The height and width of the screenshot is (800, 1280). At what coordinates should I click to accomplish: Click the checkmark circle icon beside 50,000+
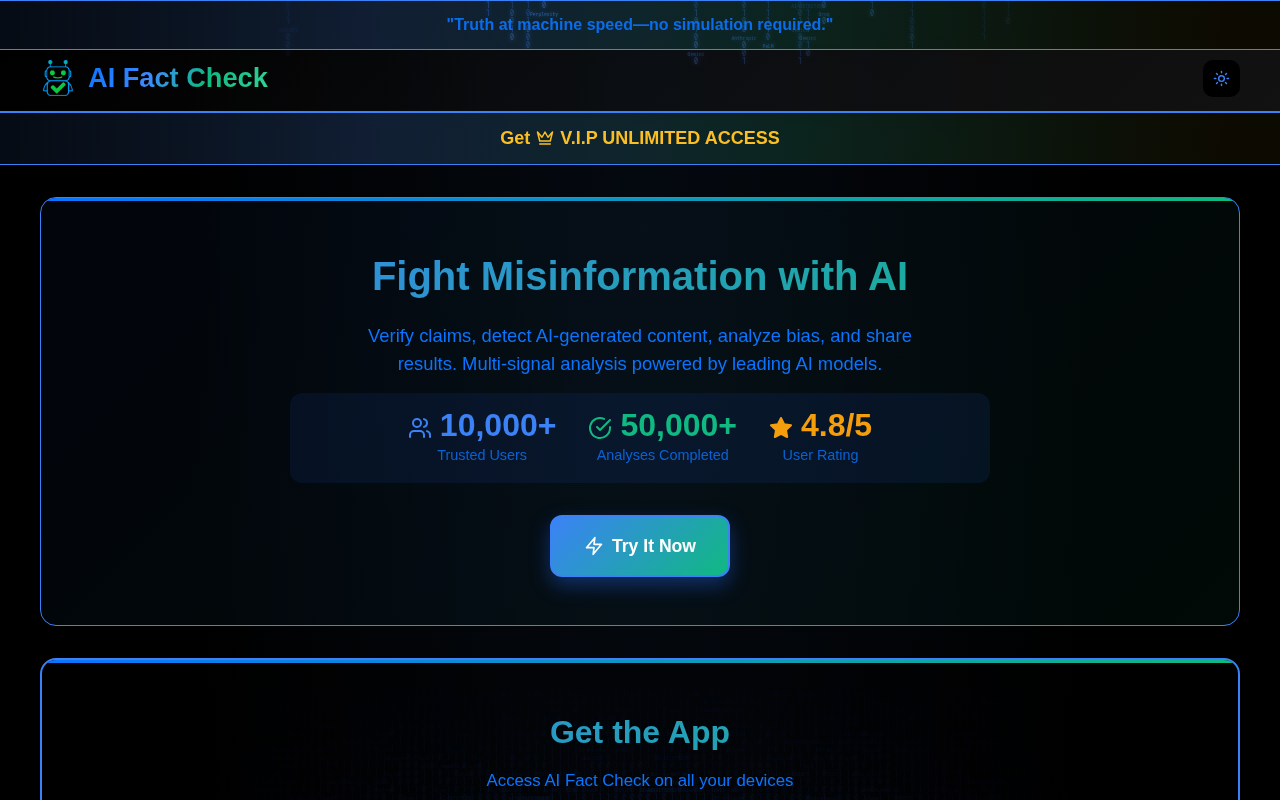tap(600, 428)
